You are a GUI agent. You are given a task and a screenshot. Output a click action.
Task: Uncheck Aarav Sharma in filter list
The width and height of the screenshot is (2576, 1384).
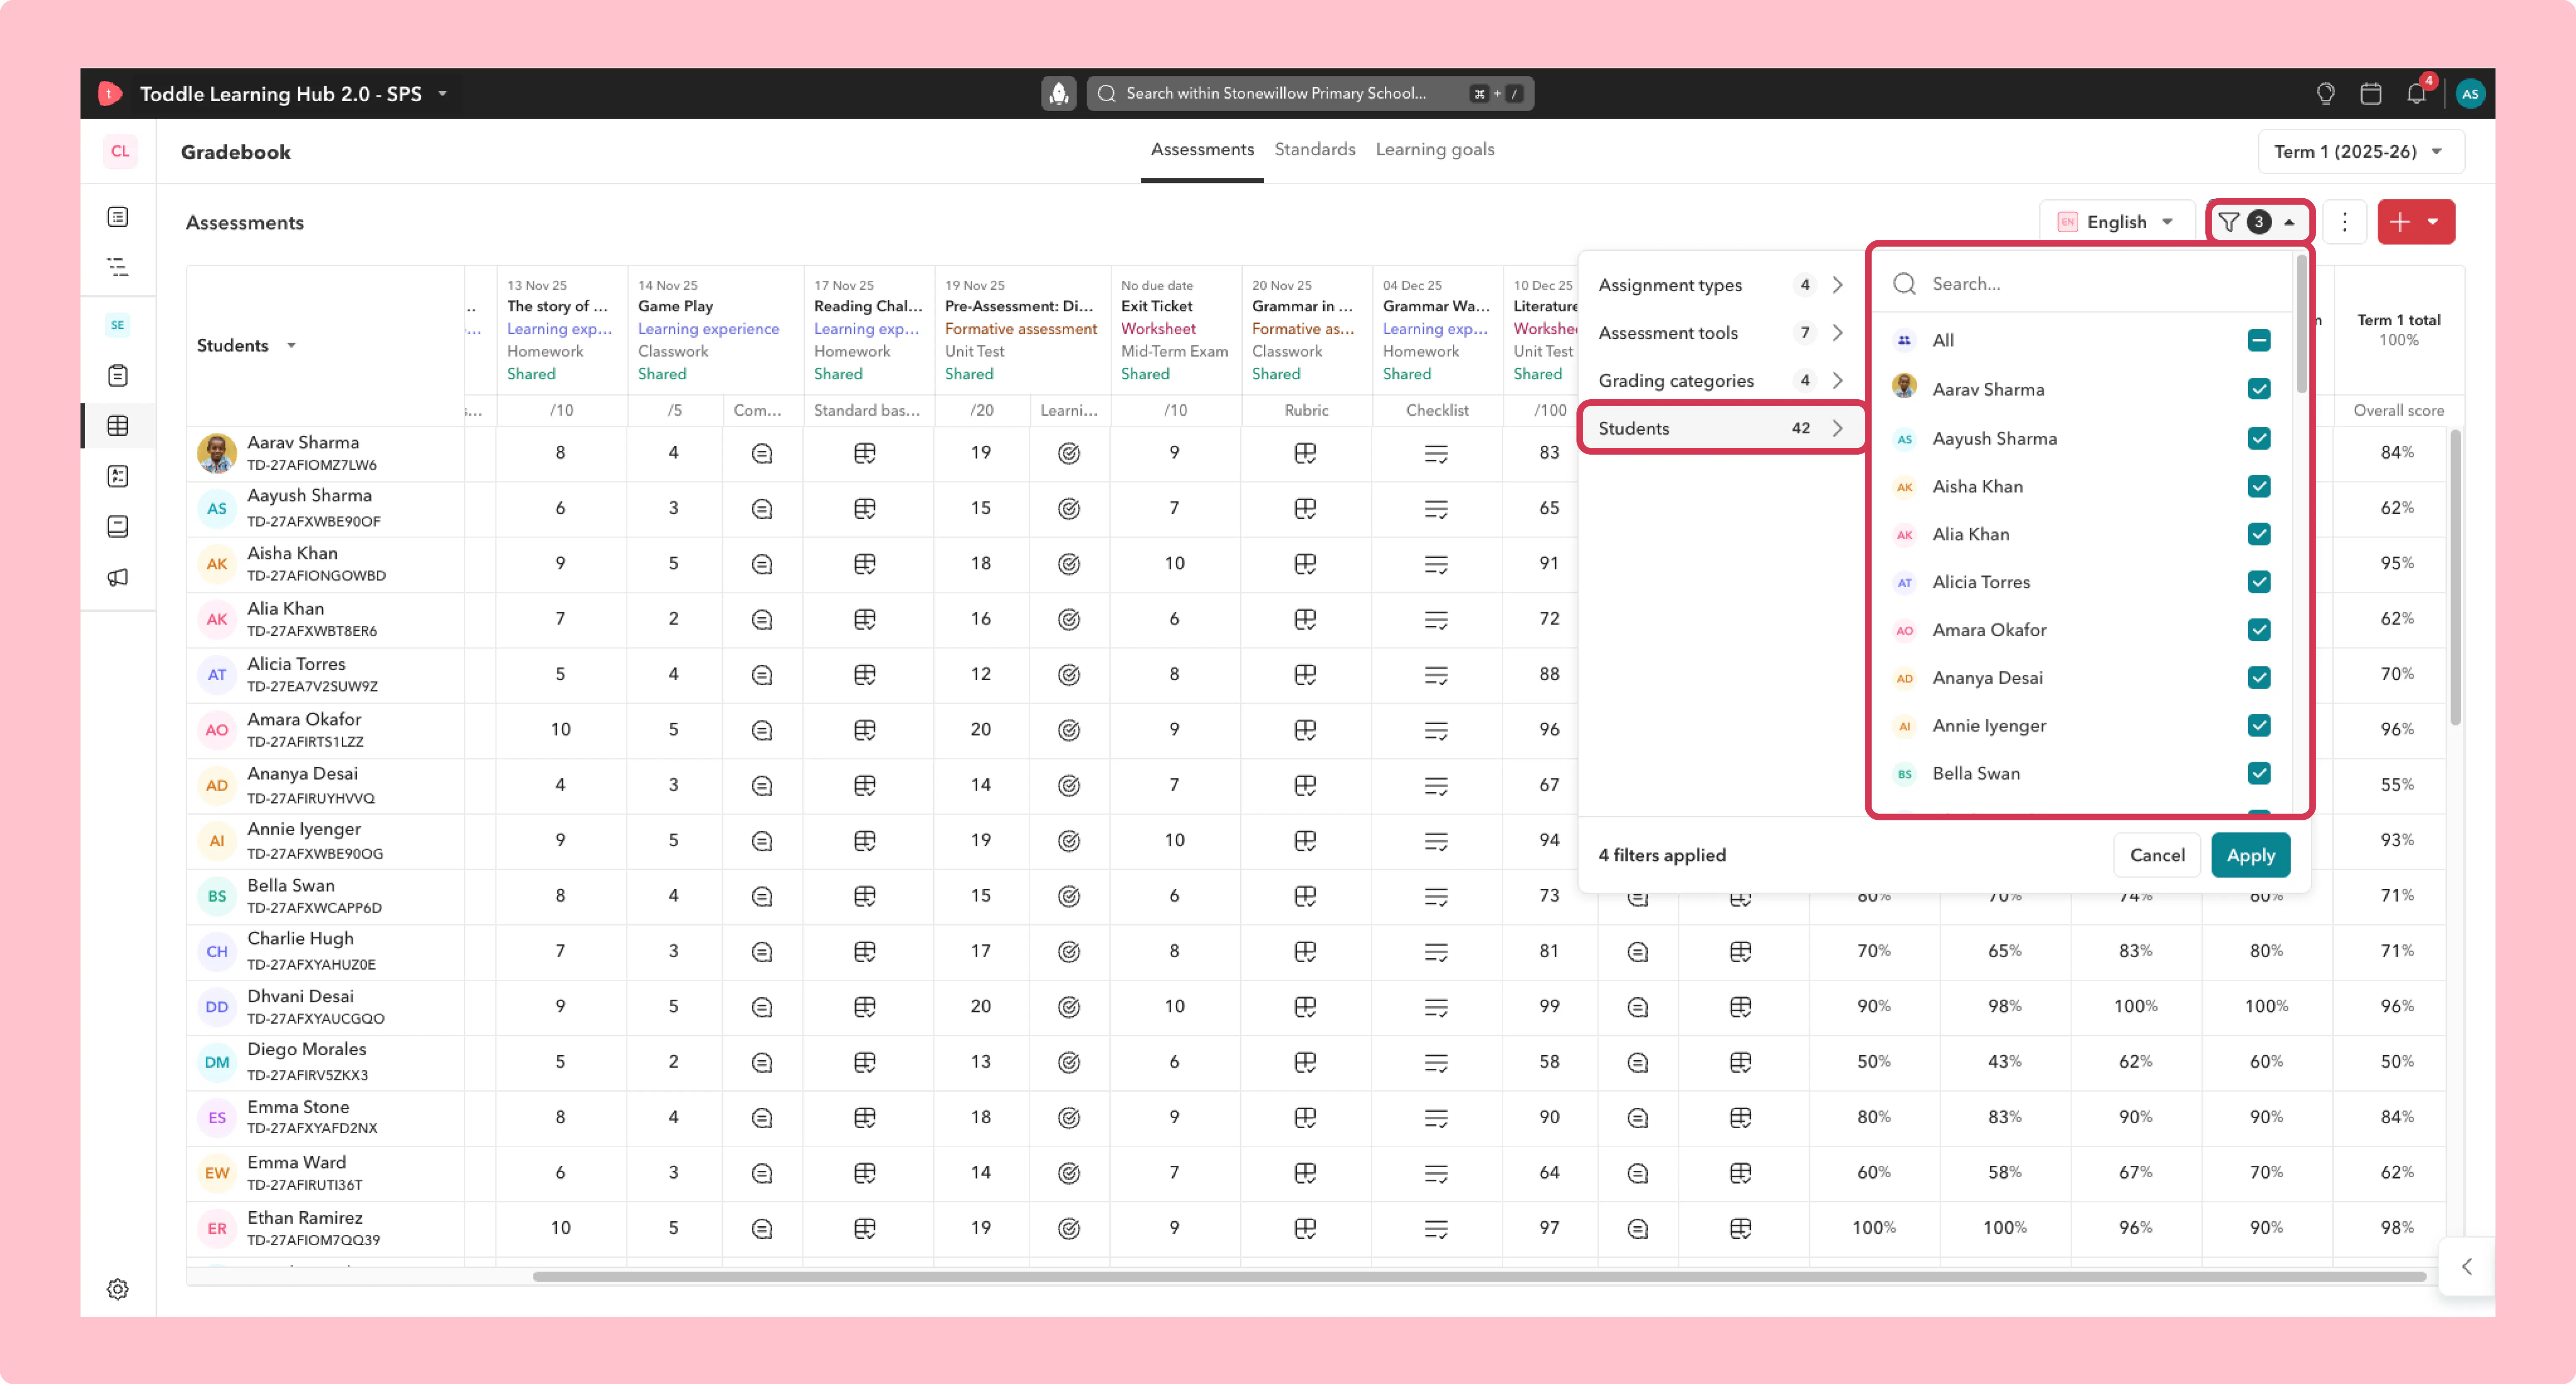point(2259,389)
